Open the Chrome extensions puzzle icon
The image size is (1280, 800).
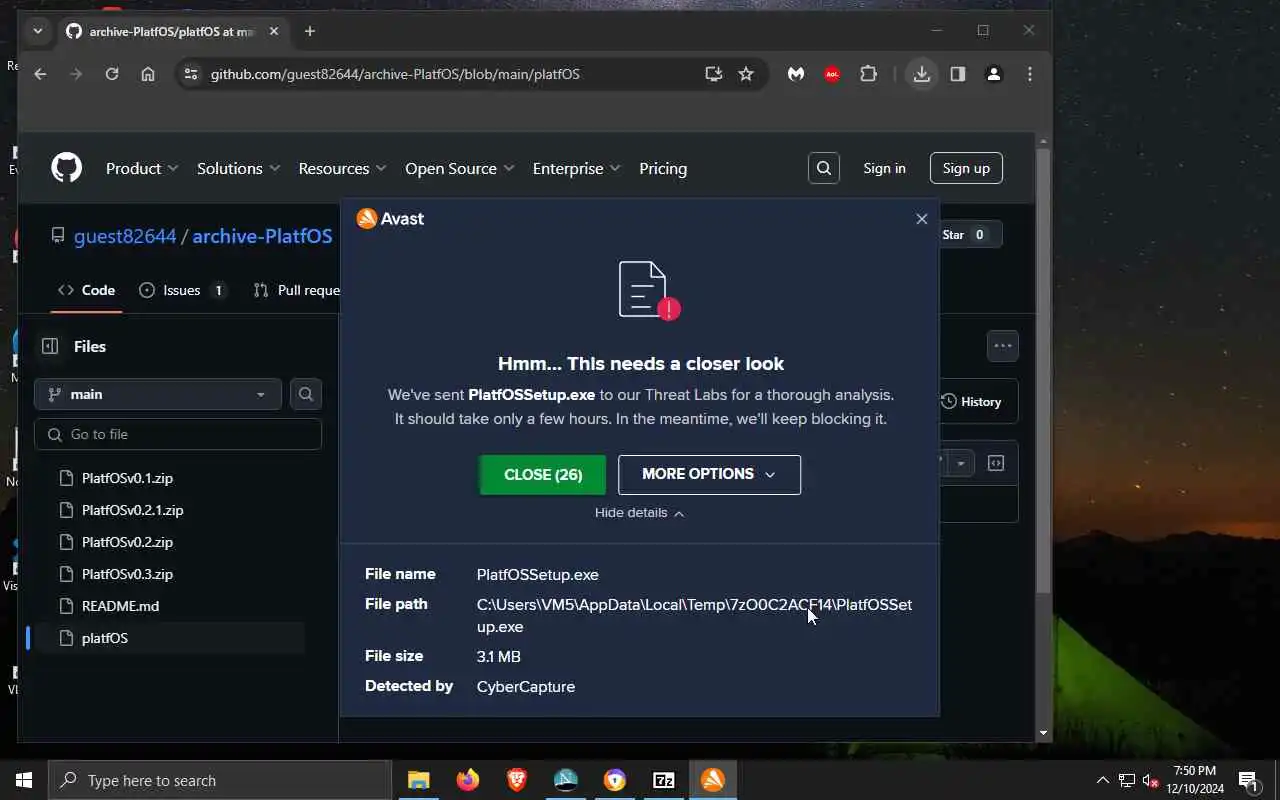[868, 74]
